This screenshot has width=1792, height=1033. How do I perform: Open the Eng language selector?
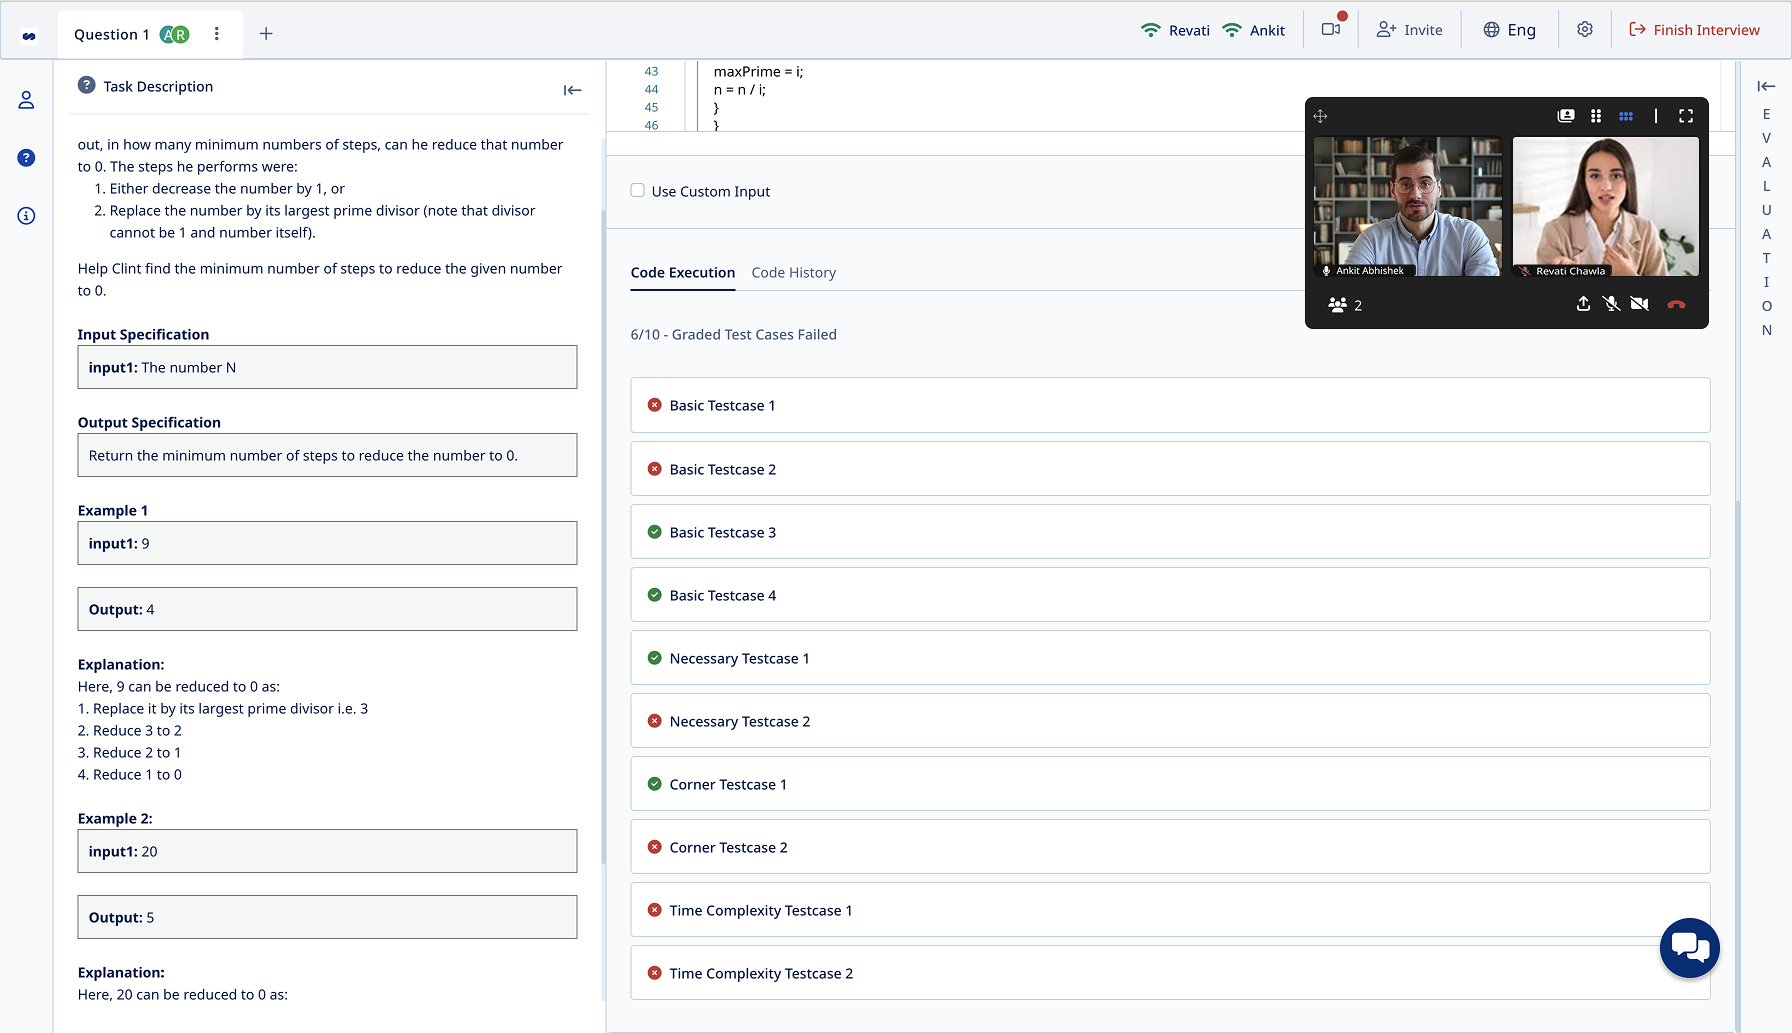(1509, 30)
